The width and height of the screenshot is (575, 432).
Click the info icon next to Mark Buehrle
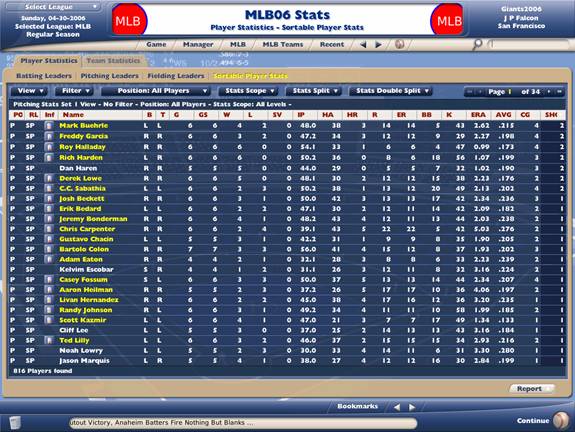click(48, 125)
